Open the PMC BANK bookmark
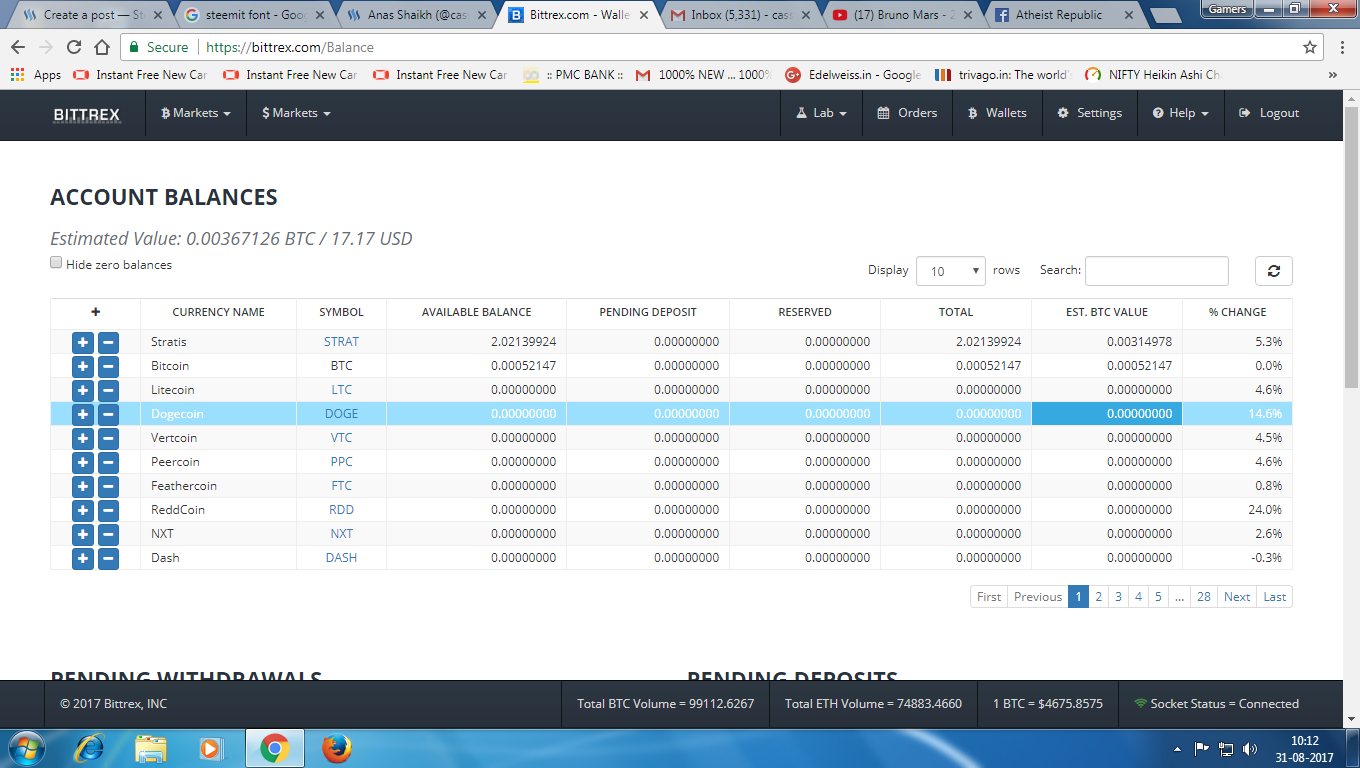 coord(574,75)
